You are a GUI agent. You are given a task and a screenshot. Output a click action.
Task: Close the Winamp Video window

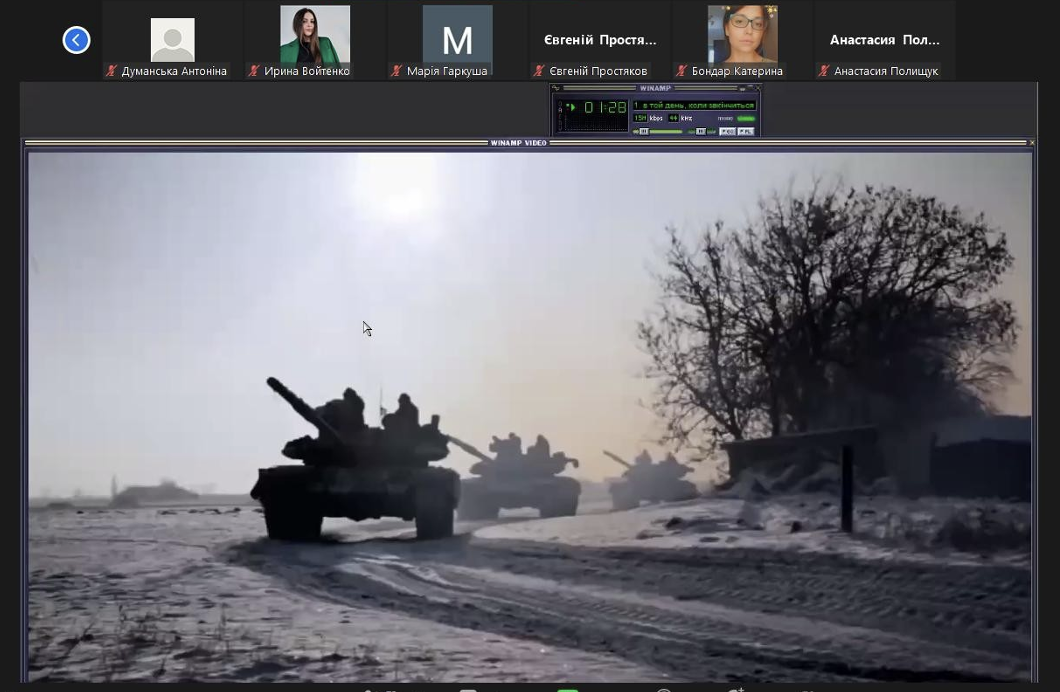coord(1031,143)
